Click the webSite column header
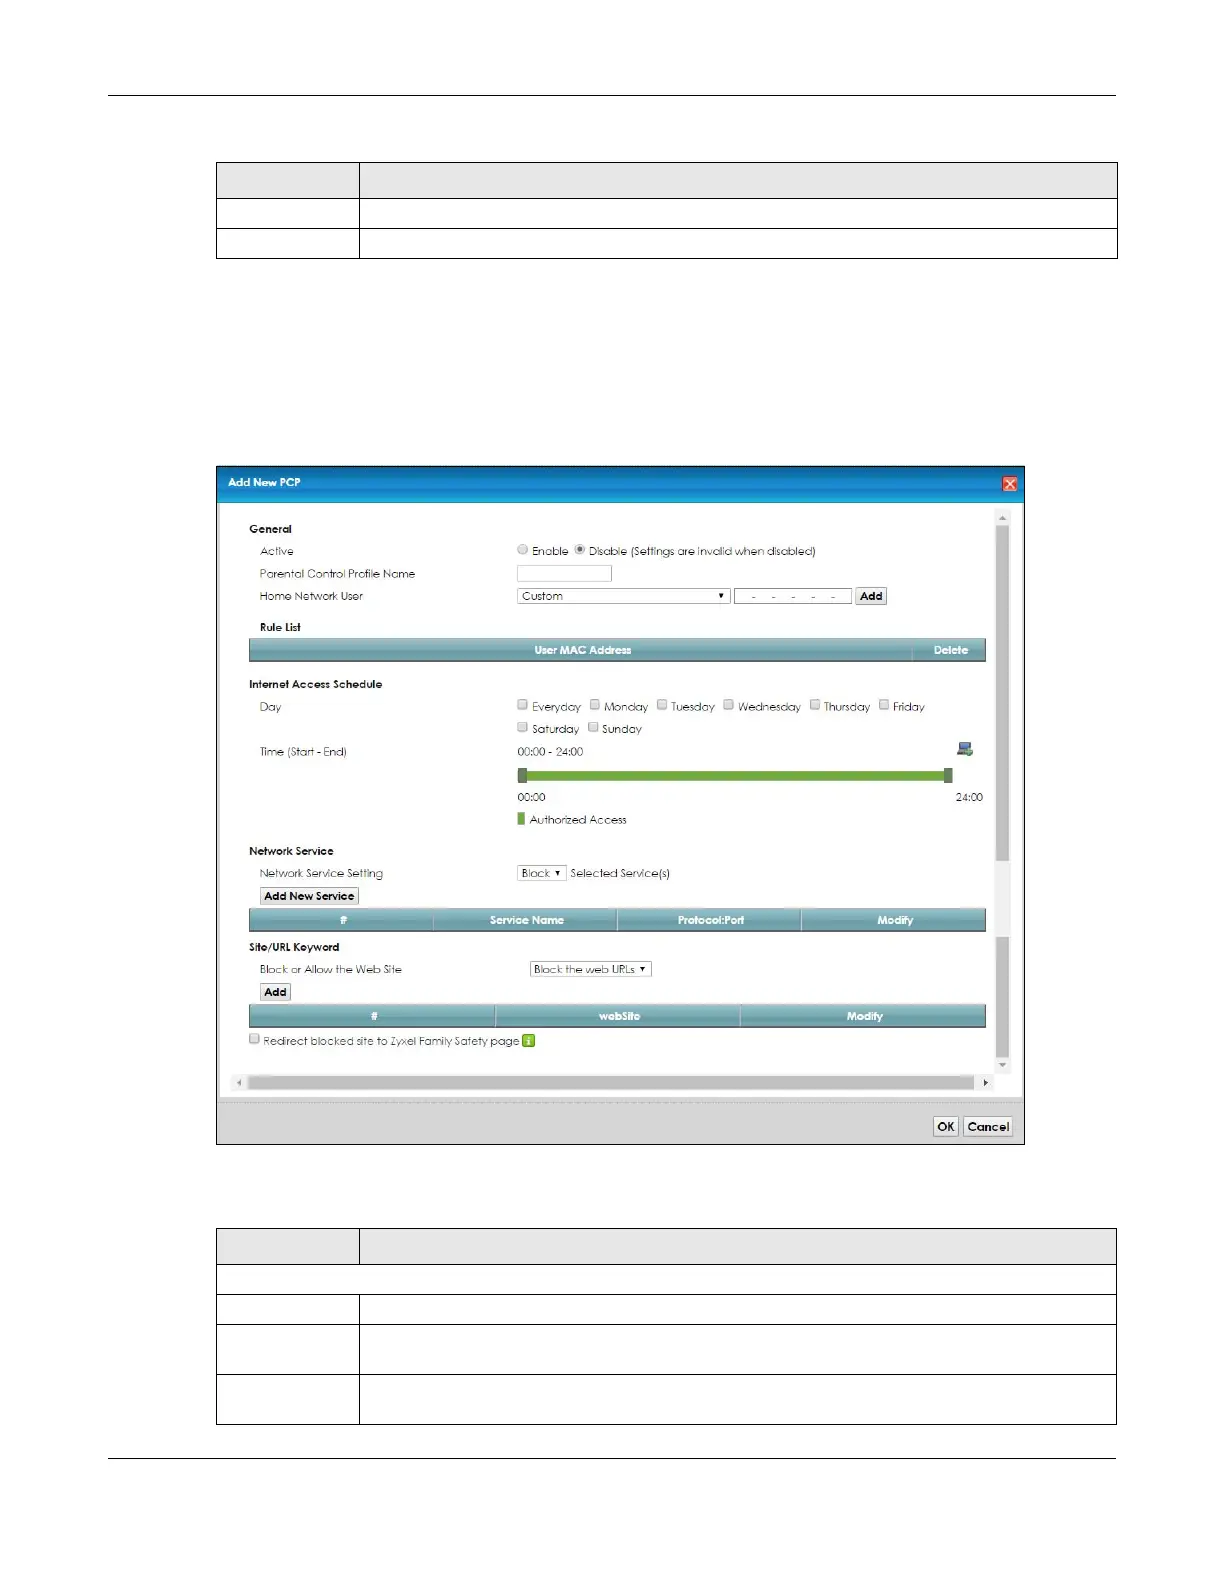 [619, 1016]
